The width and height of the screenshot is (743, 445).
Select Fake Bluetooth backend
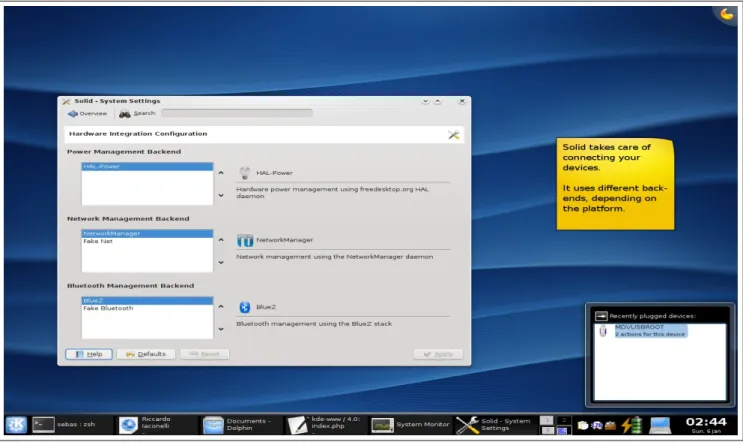[x=147, y=308]
